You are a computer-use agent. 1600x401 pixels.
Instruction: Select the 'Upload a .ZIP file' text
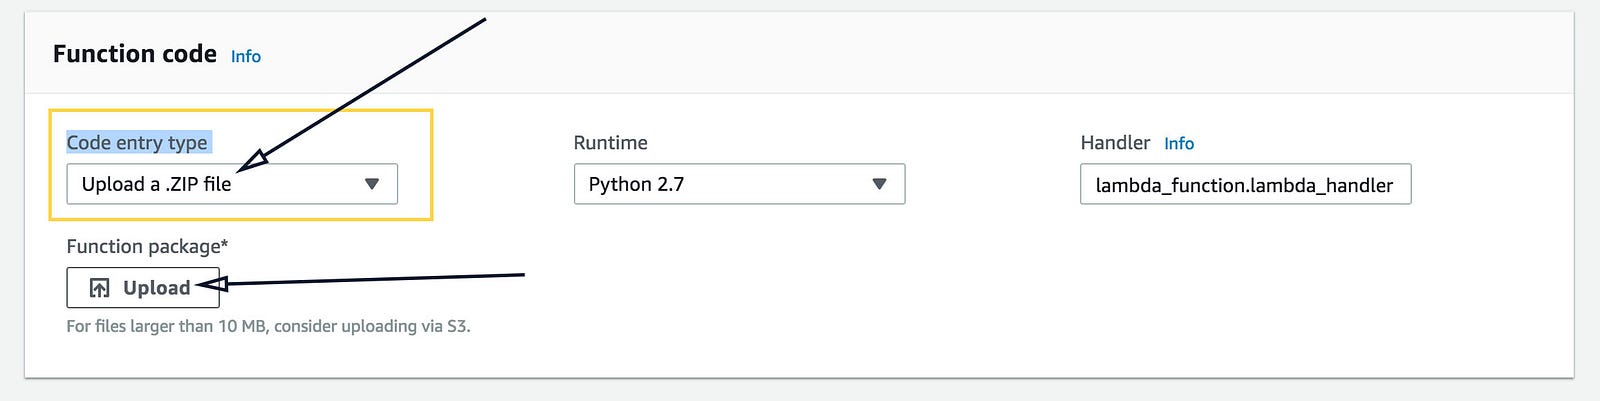(156, 184)
